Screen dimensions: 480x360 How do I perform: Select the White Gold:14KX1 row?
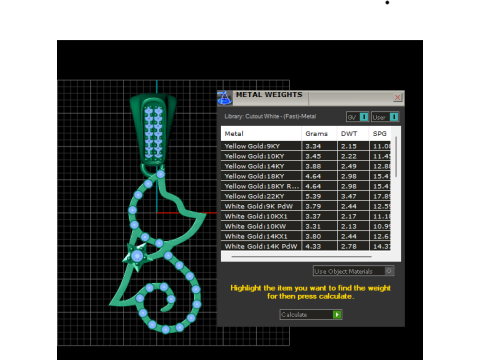[x=306, y=236]
